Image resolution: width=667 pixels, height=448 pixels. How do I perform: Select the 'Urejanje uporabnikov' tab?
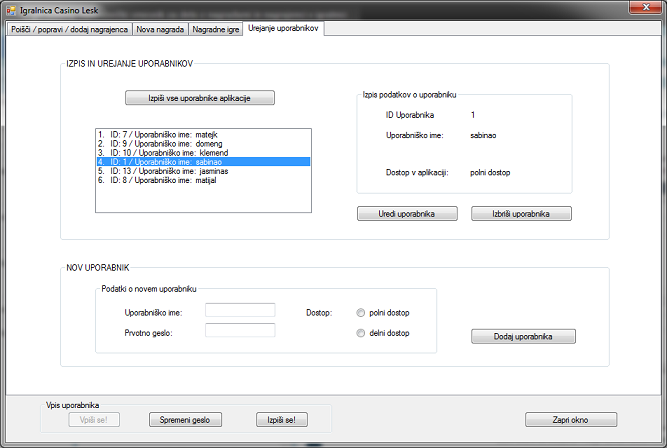pos(283,30)
